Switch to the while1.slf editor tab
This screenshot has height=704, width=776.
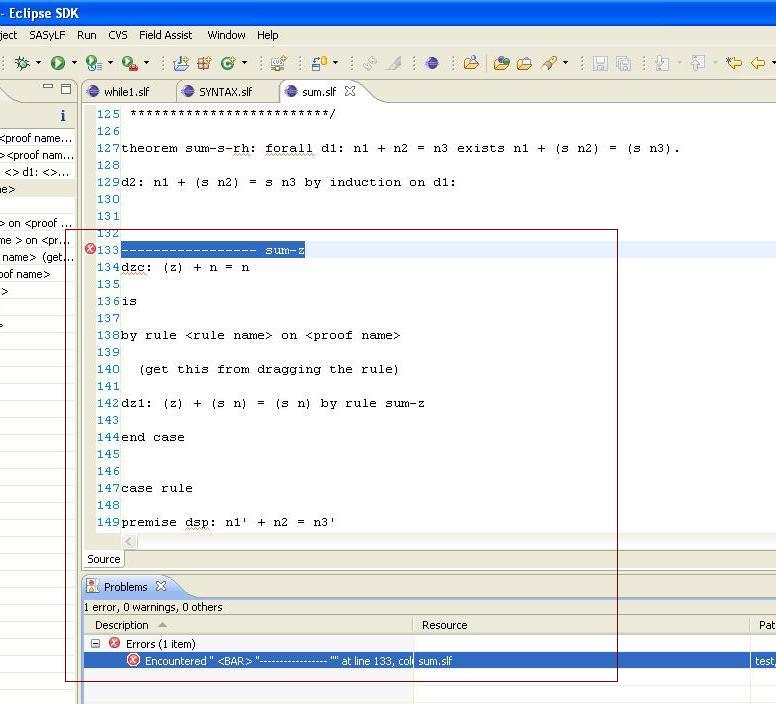[x=125, y=92]
